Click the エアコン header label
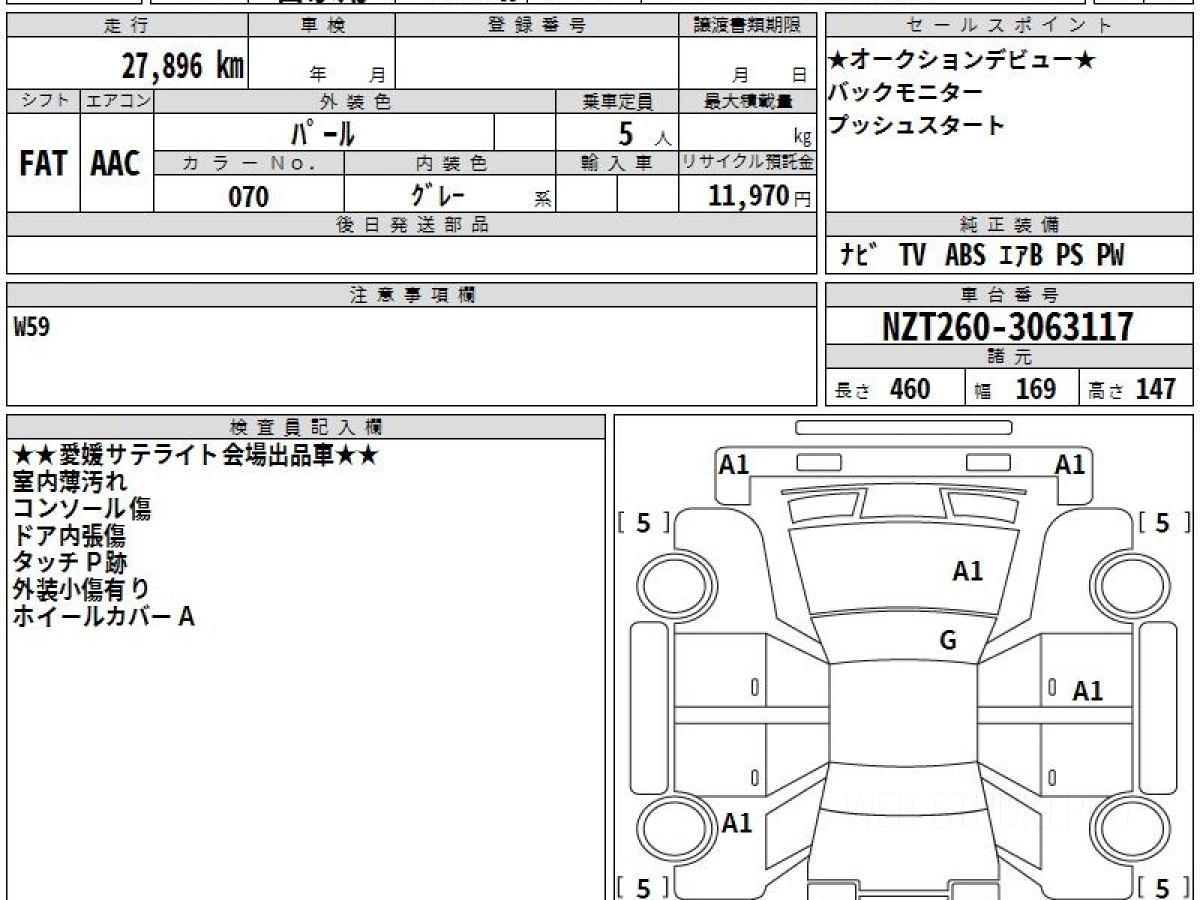The image size is (1200, 900). point(117,101)
